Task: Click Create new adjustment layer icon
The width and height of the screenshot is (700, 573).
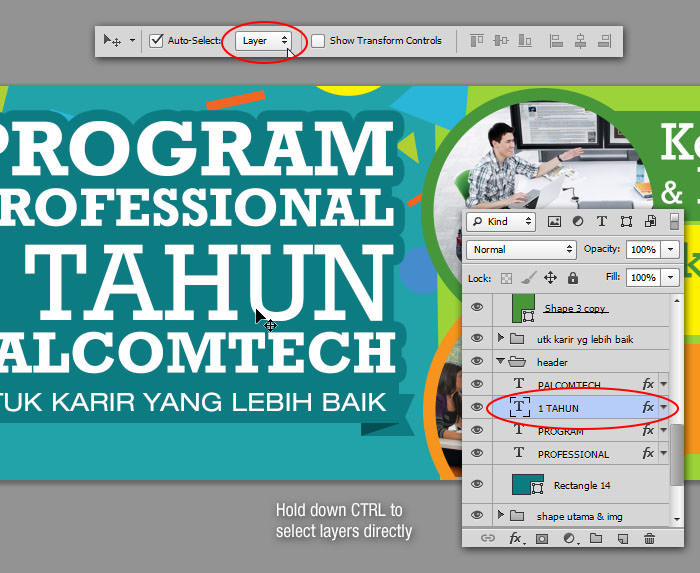Action: [x=570, y=539]
